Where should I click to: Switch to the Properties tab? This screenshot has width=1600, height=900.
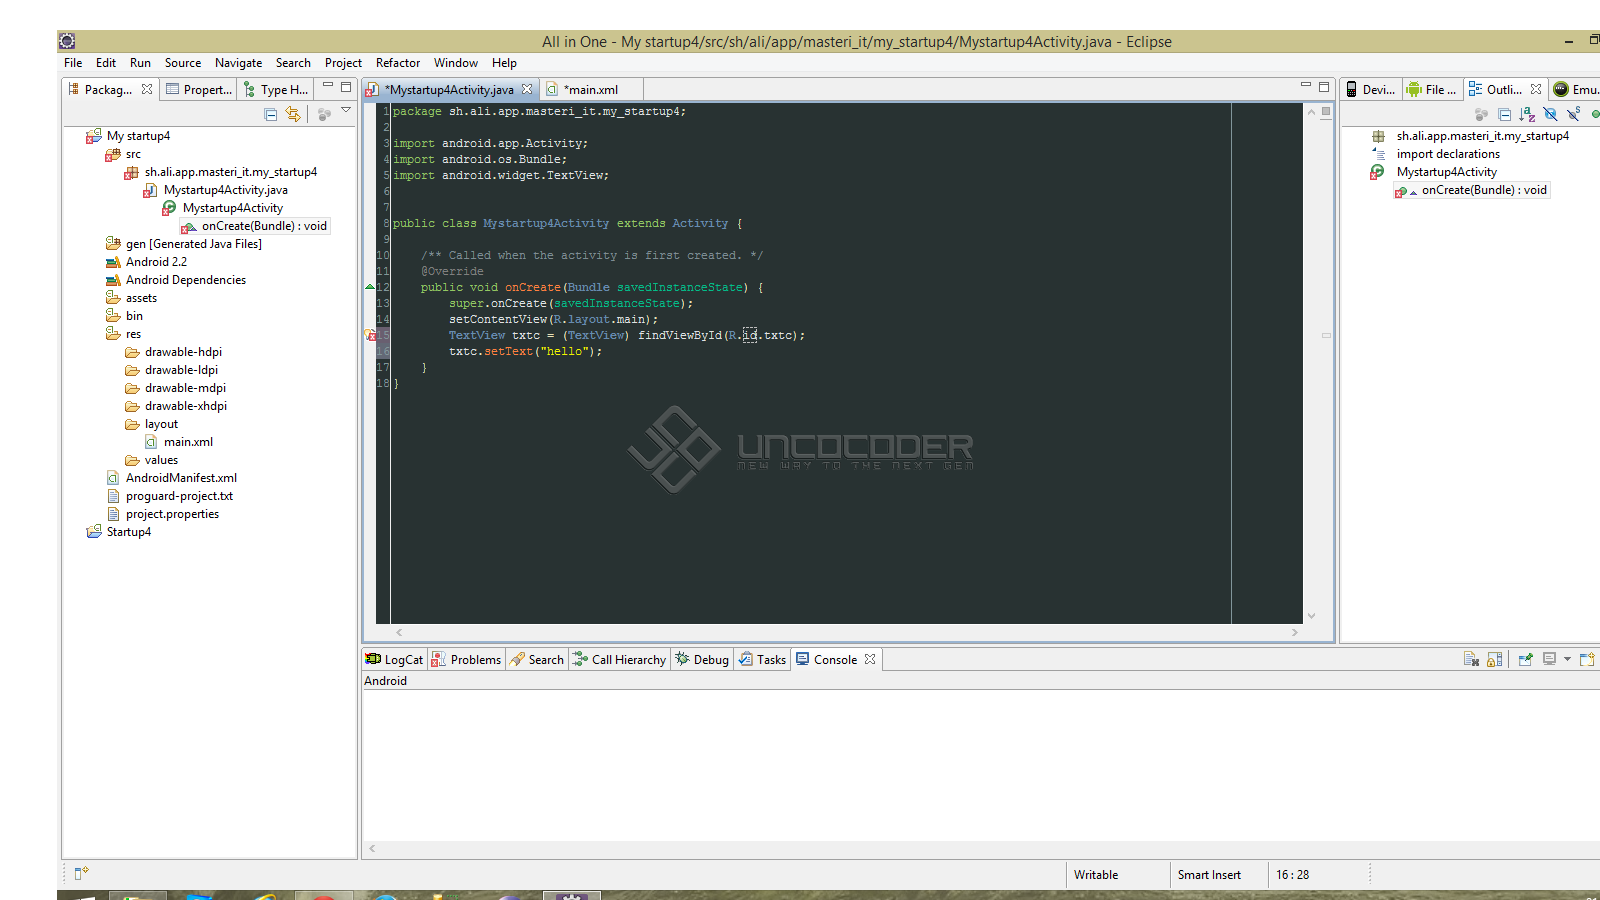pyautogui.click(x=199, y=89)
